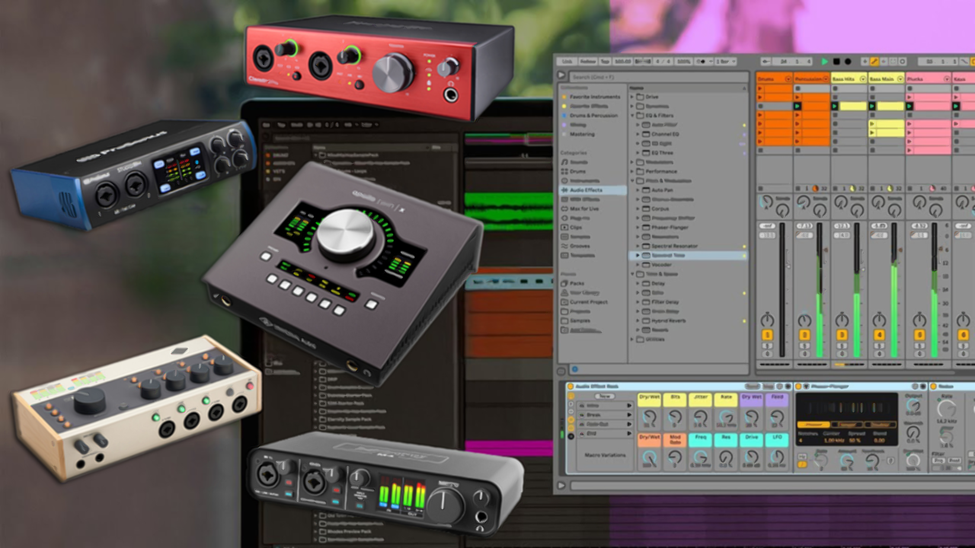Click the Drums category icon in browser

click(x=561, y=171)
